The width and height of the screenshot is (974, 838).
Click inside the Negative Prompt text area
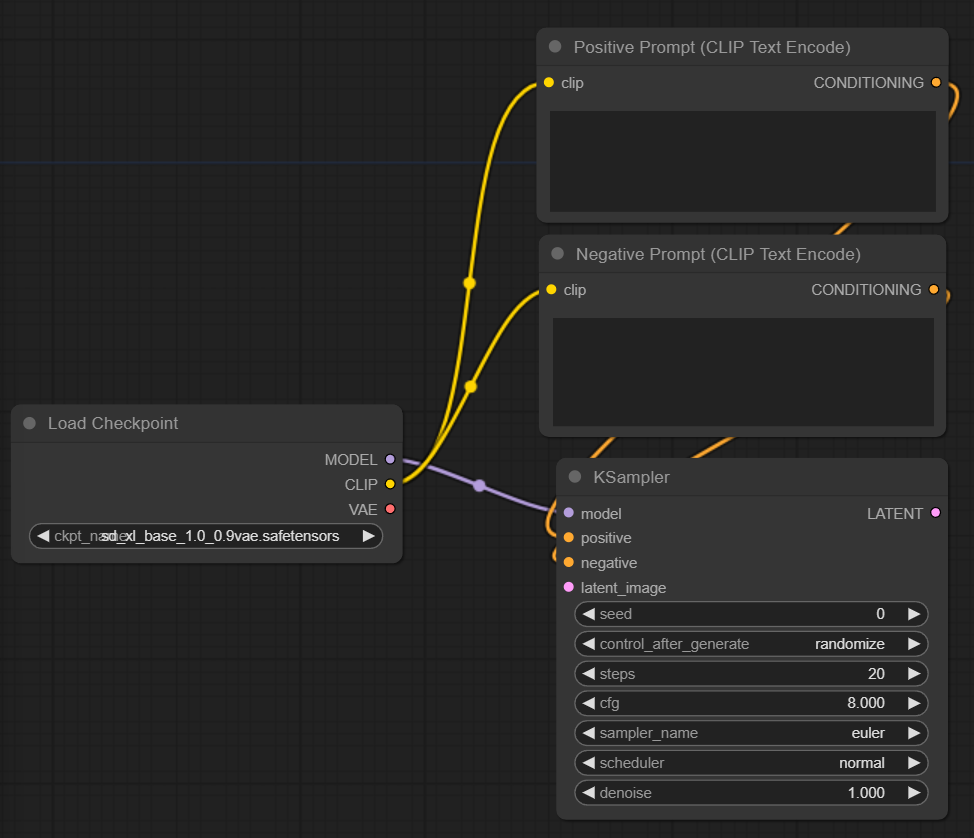pyautogui.click(x=742, y=372)
